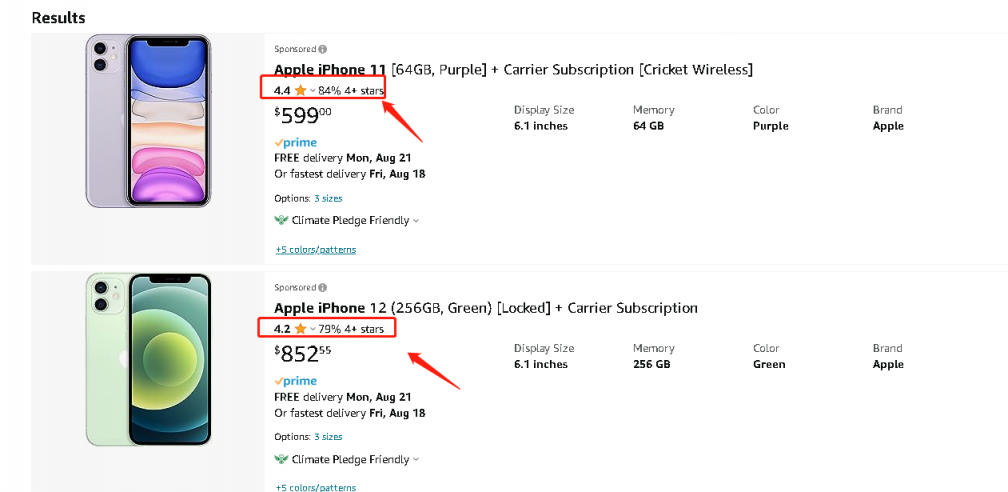
Task: Expand the 4.4 rating dropdown chevron
Action: (x=312, y=91)
